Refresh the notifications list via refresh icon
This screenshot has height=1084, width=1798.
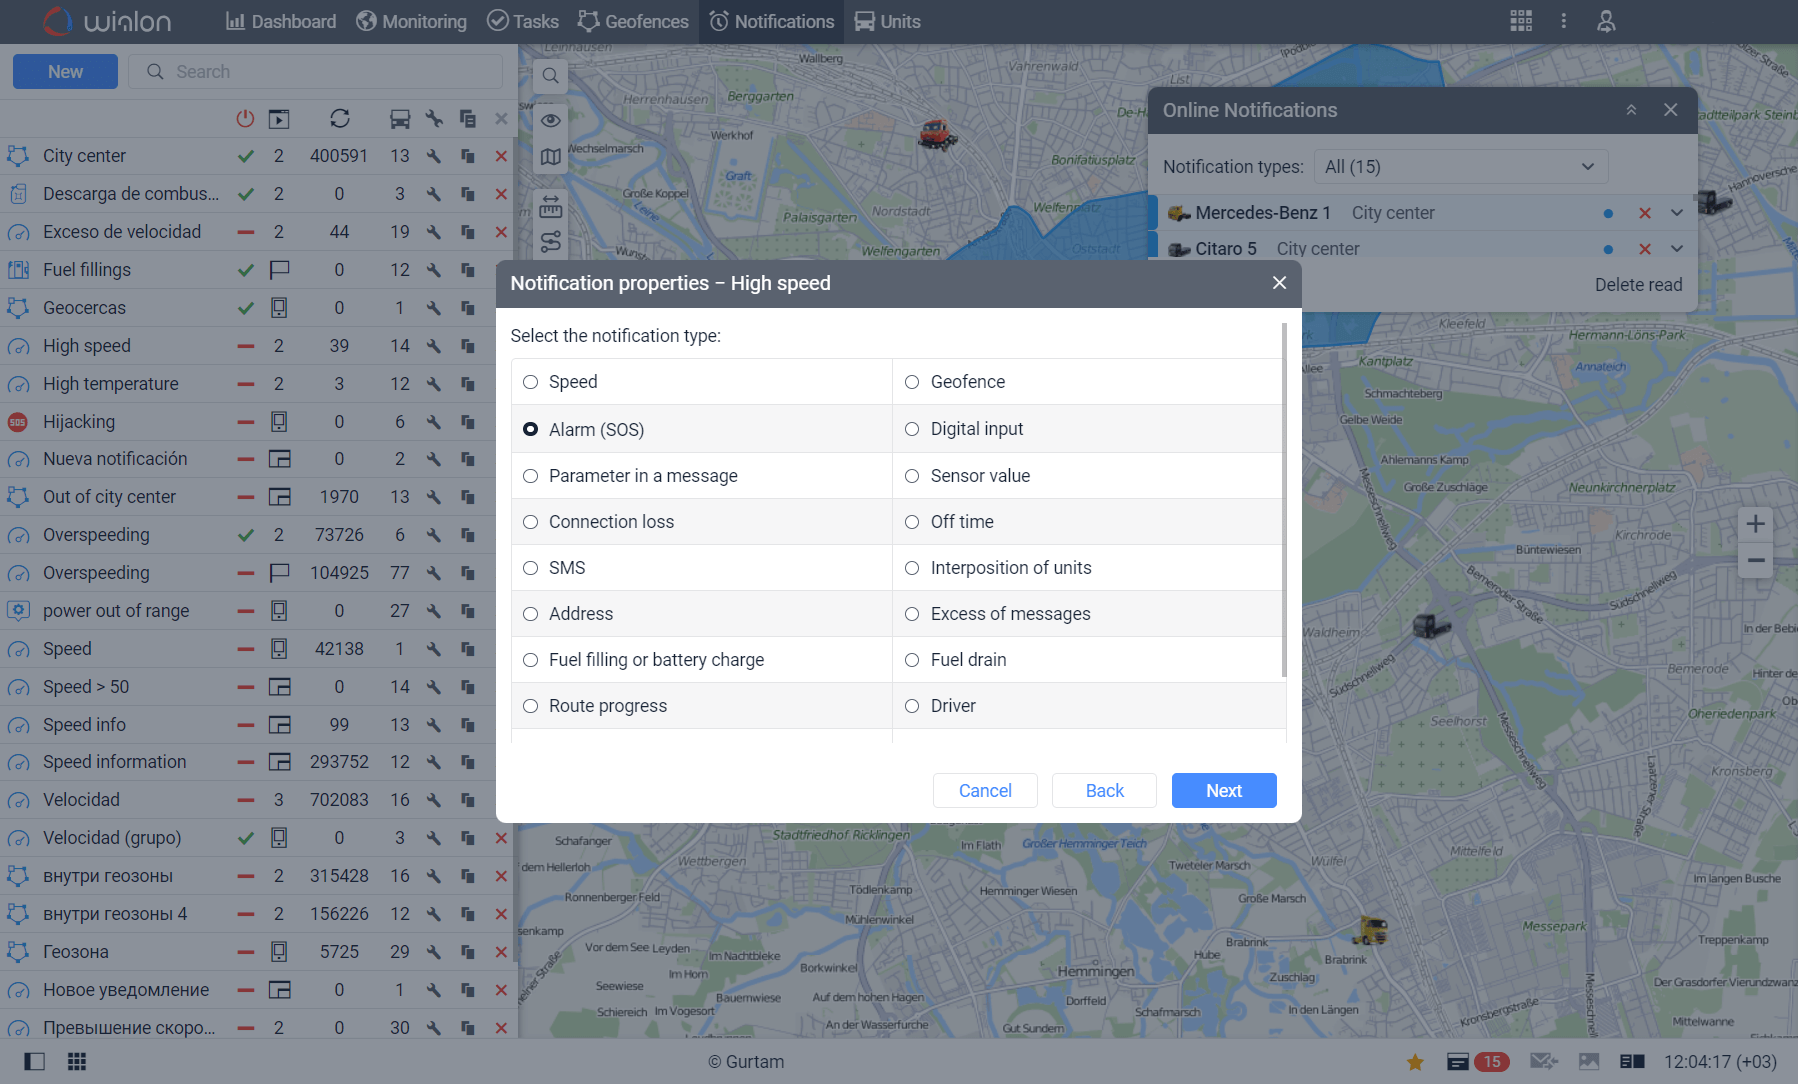tap(339, 118)
